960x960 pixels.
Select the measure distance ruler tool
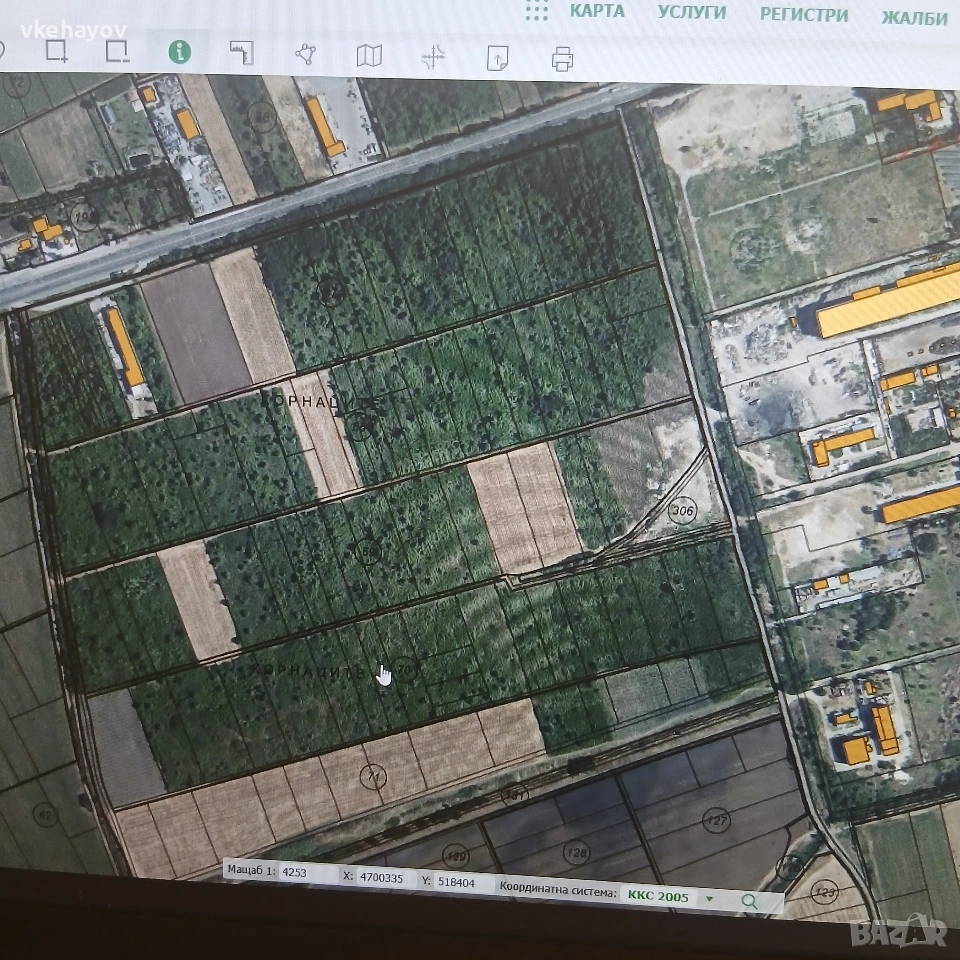click(x=241, y=53)
